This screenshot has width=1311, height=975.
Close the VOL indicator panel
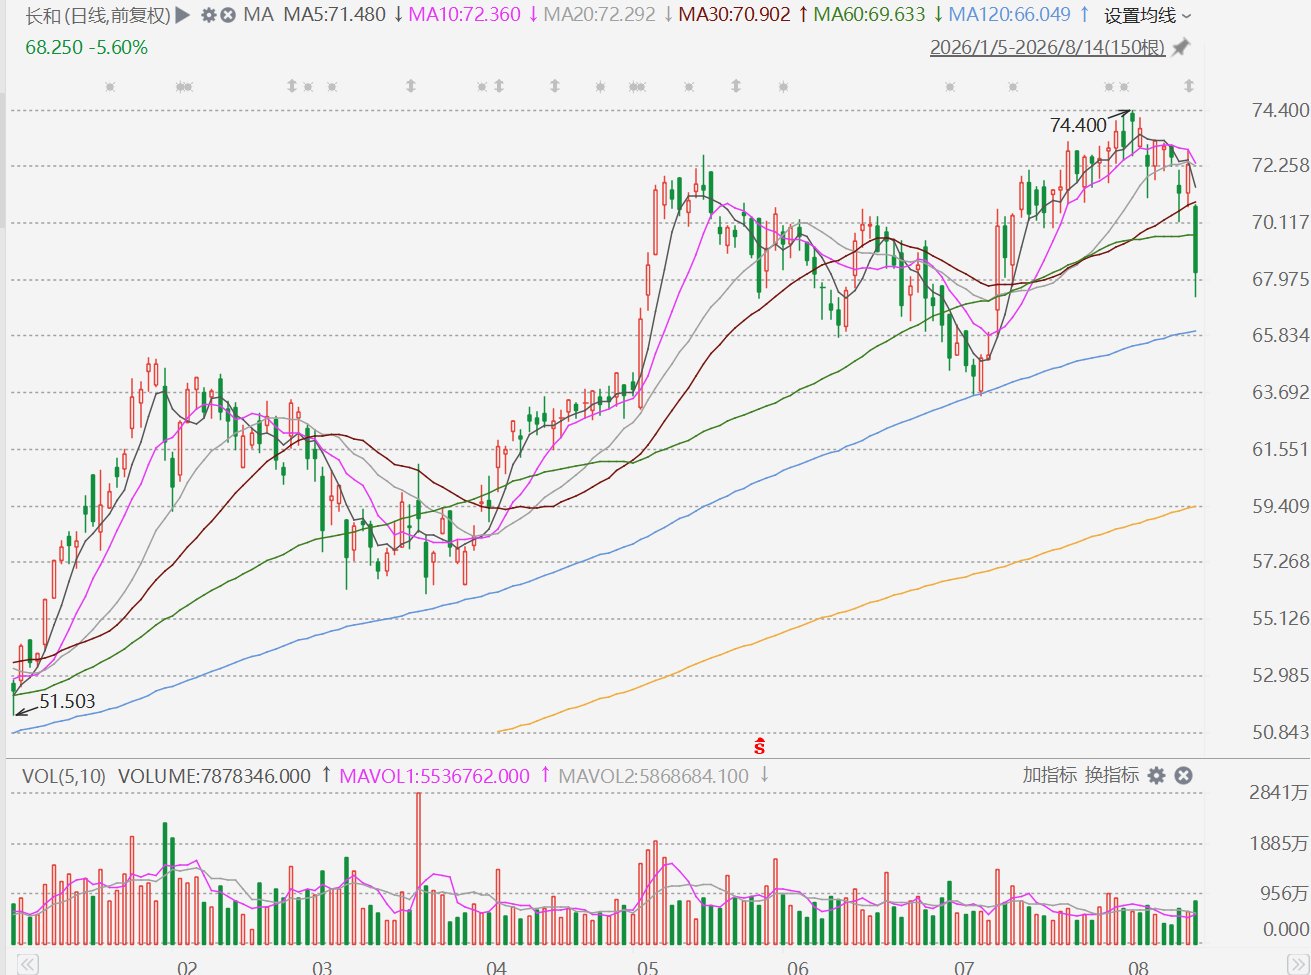[x=1184, y=776]
